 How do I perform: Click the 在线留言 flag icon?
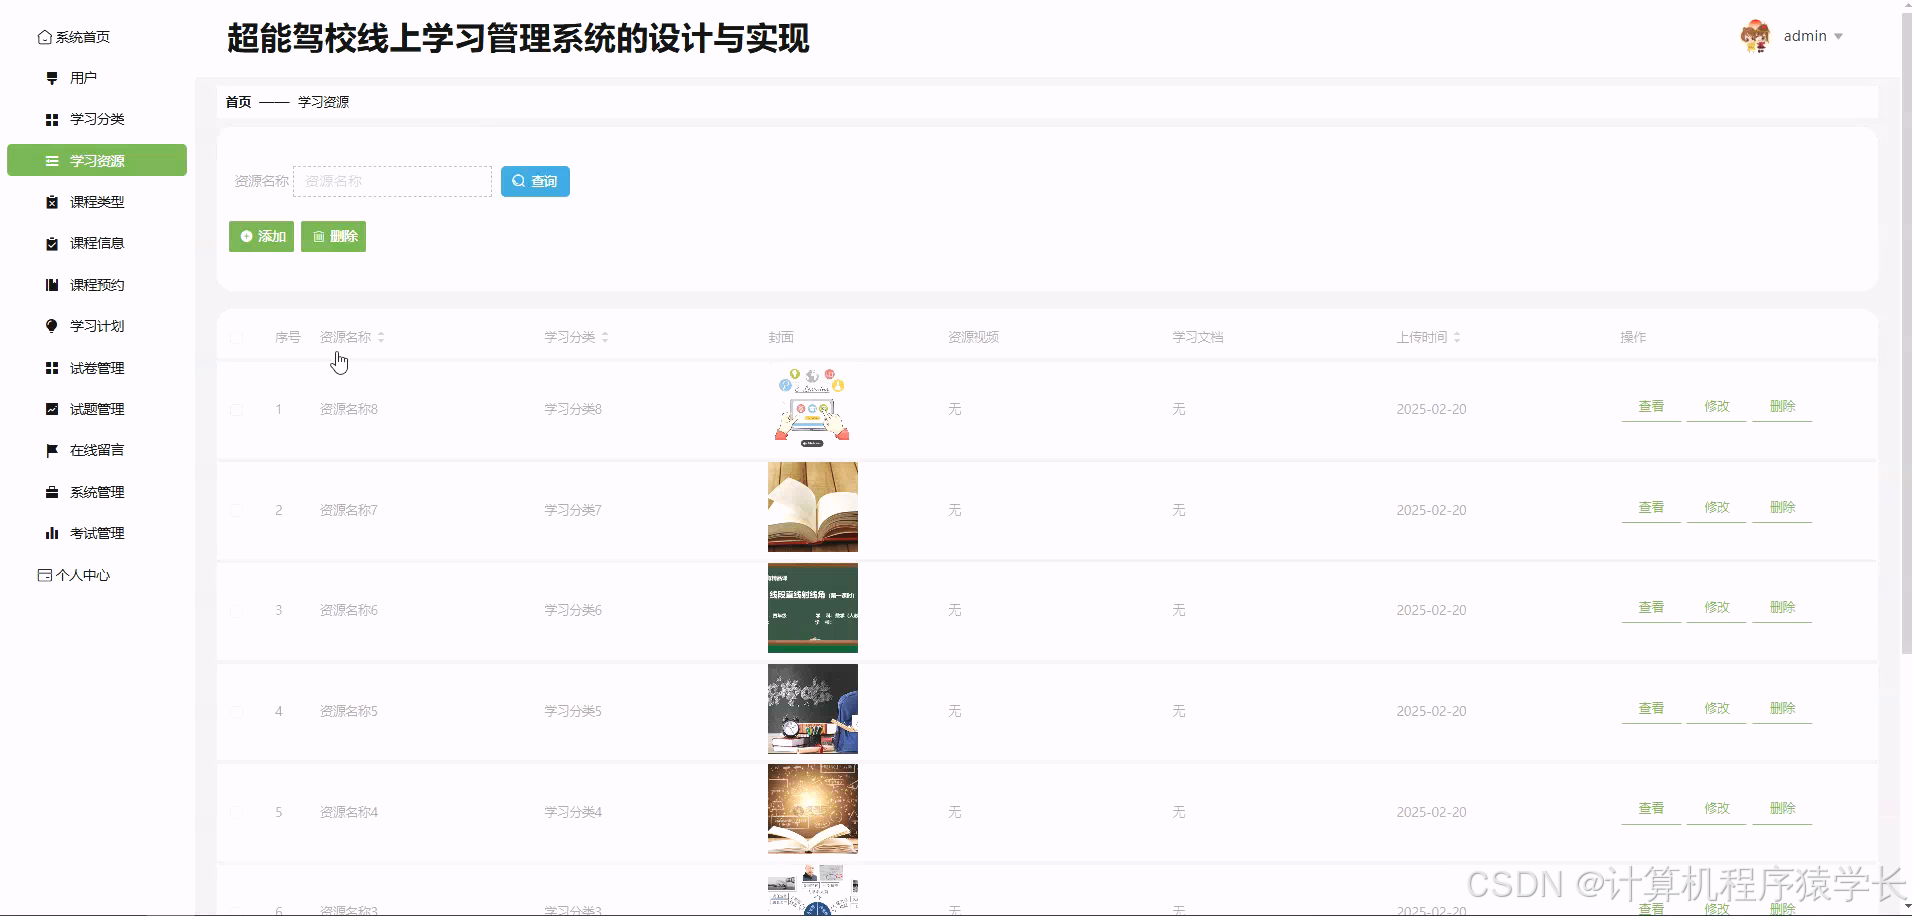[x=52, y=451]
